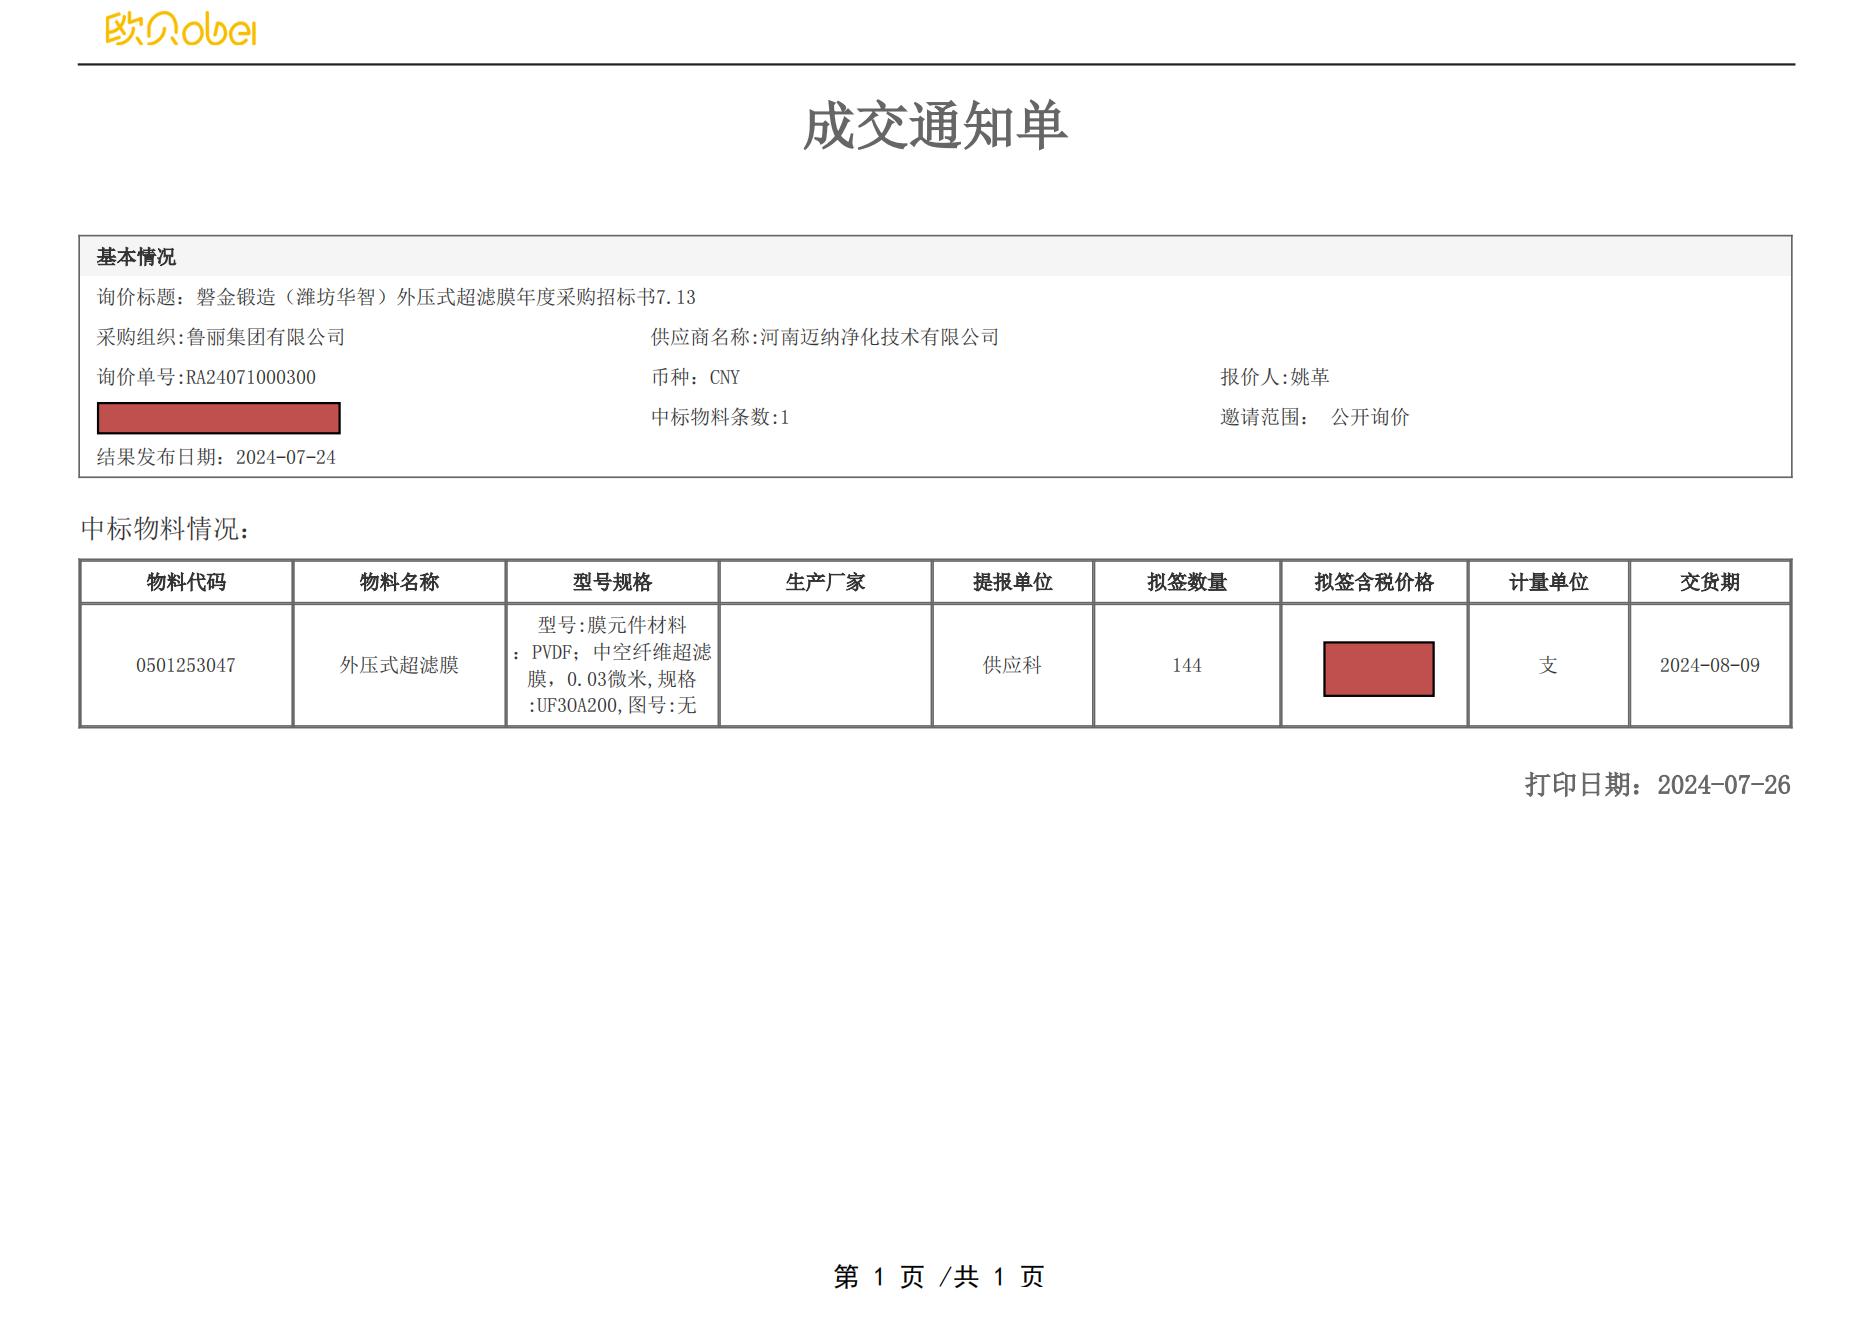Screen dimensions: 1871x1322
Task: Click the Obei logo in the header
Action: click(181, 30)
